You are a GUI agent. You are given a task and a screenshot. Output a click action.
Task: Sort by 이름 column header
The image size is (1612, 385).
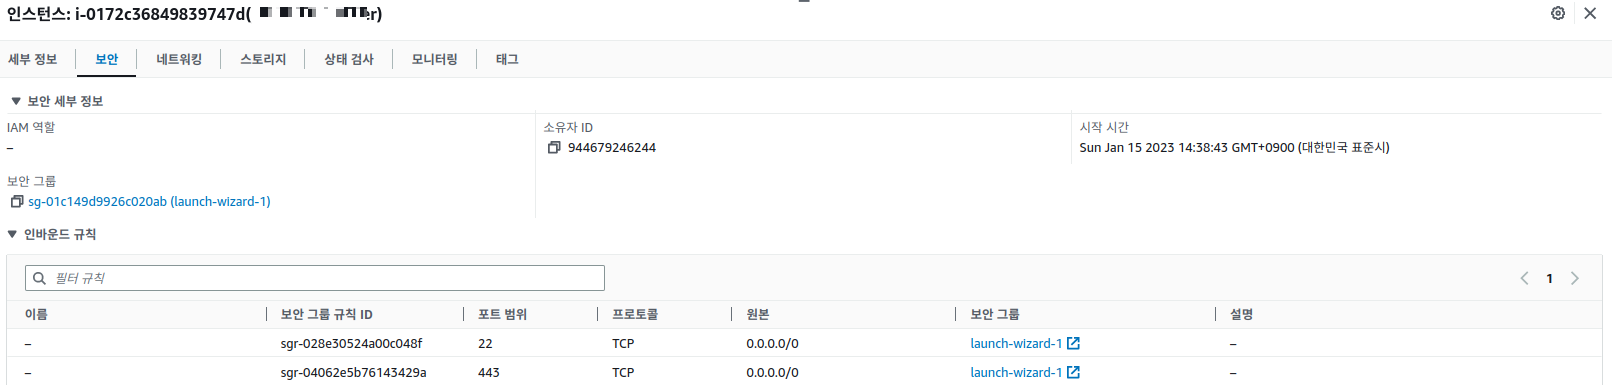coord(36,314)
